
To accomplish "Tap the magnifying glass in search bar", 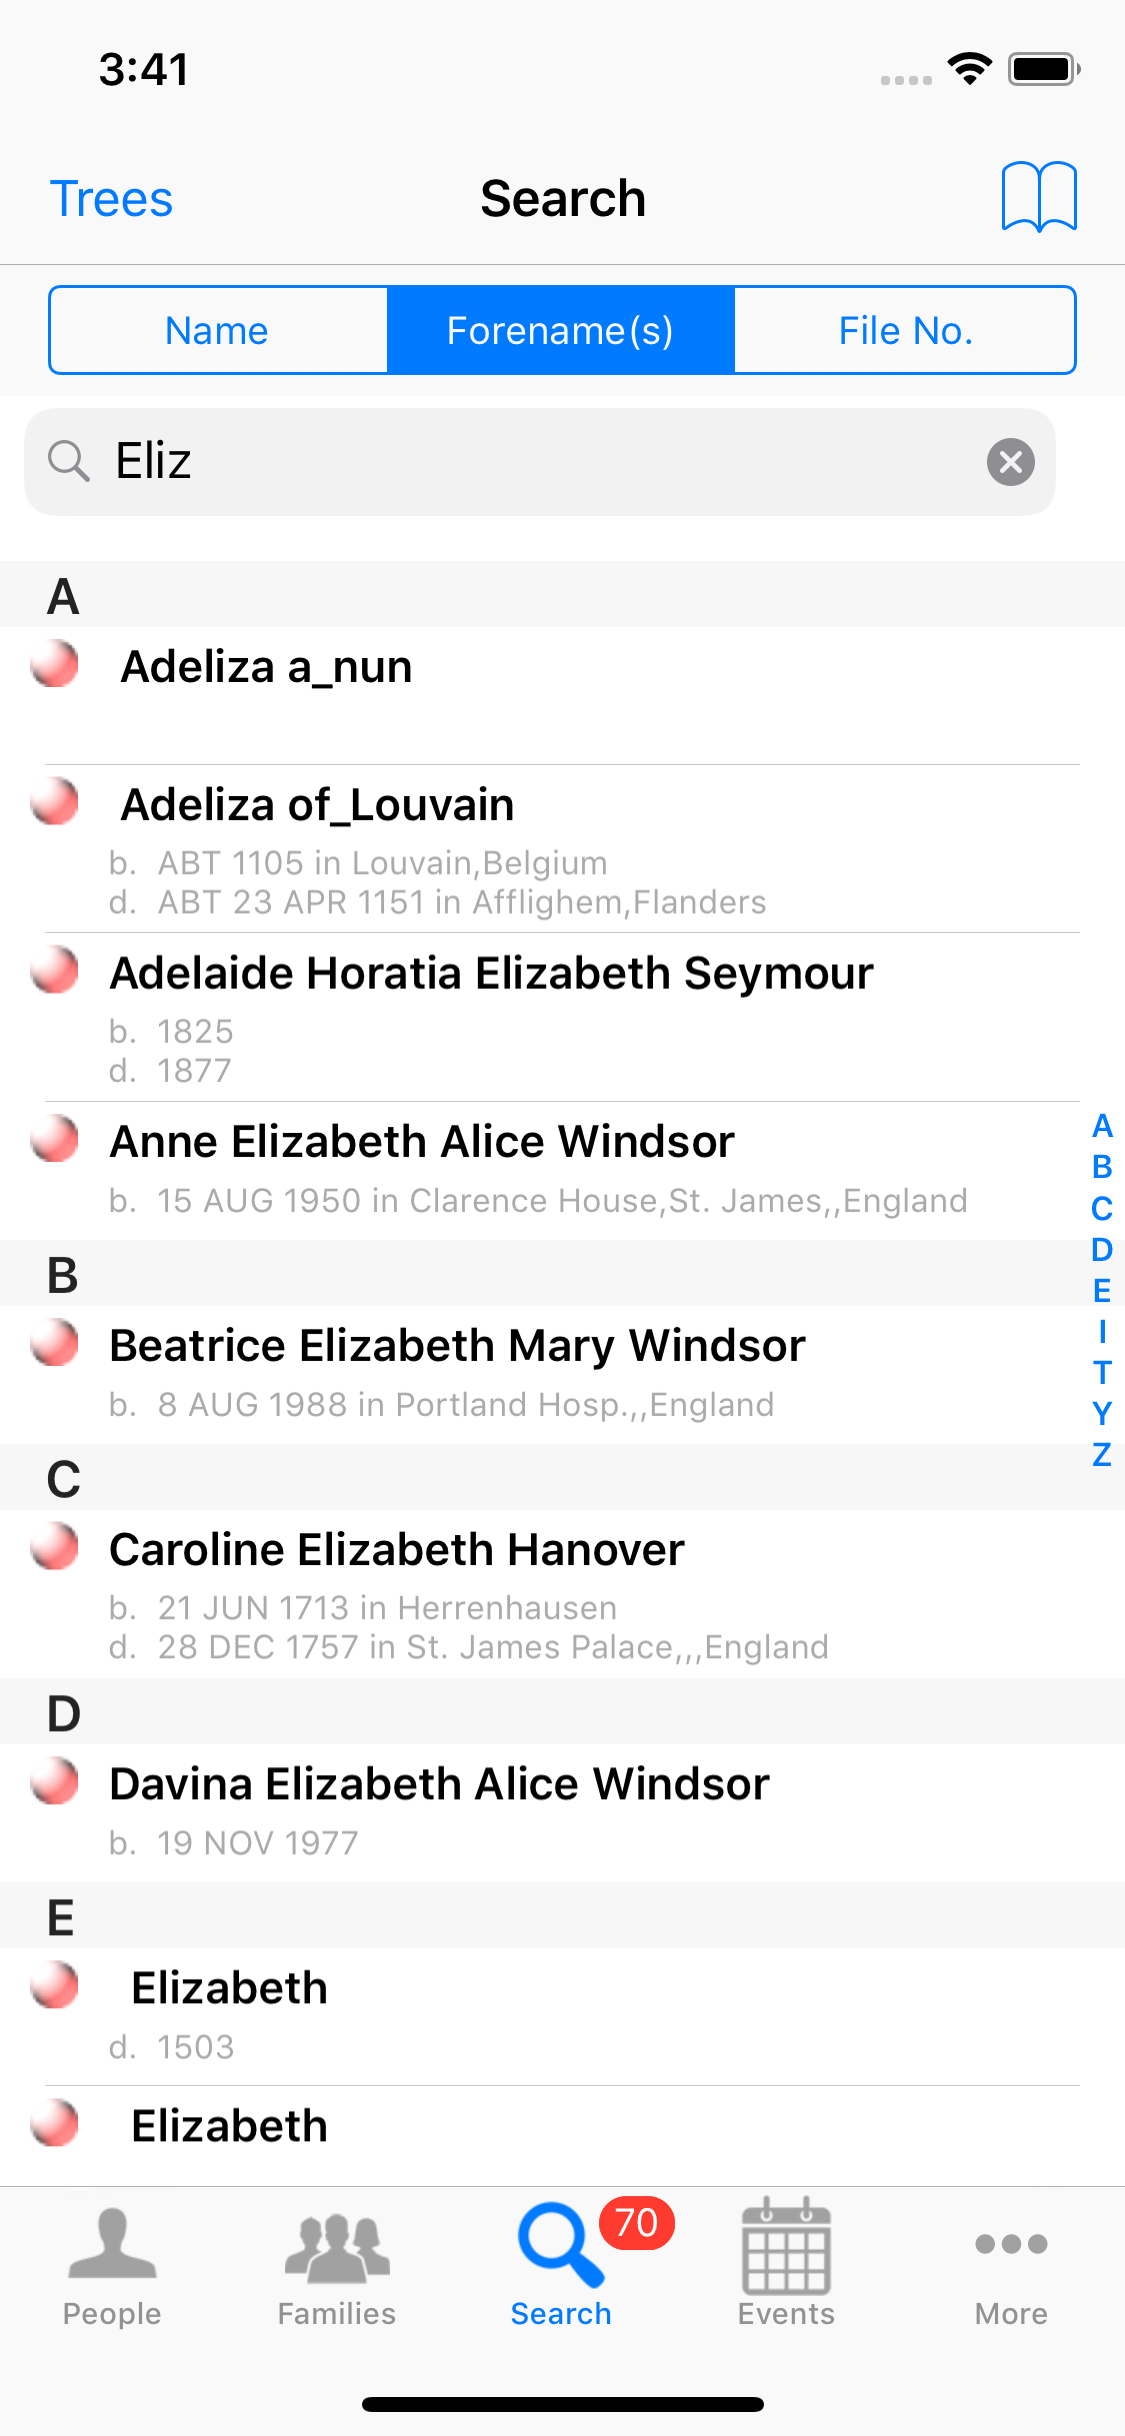I will [68, 462].
